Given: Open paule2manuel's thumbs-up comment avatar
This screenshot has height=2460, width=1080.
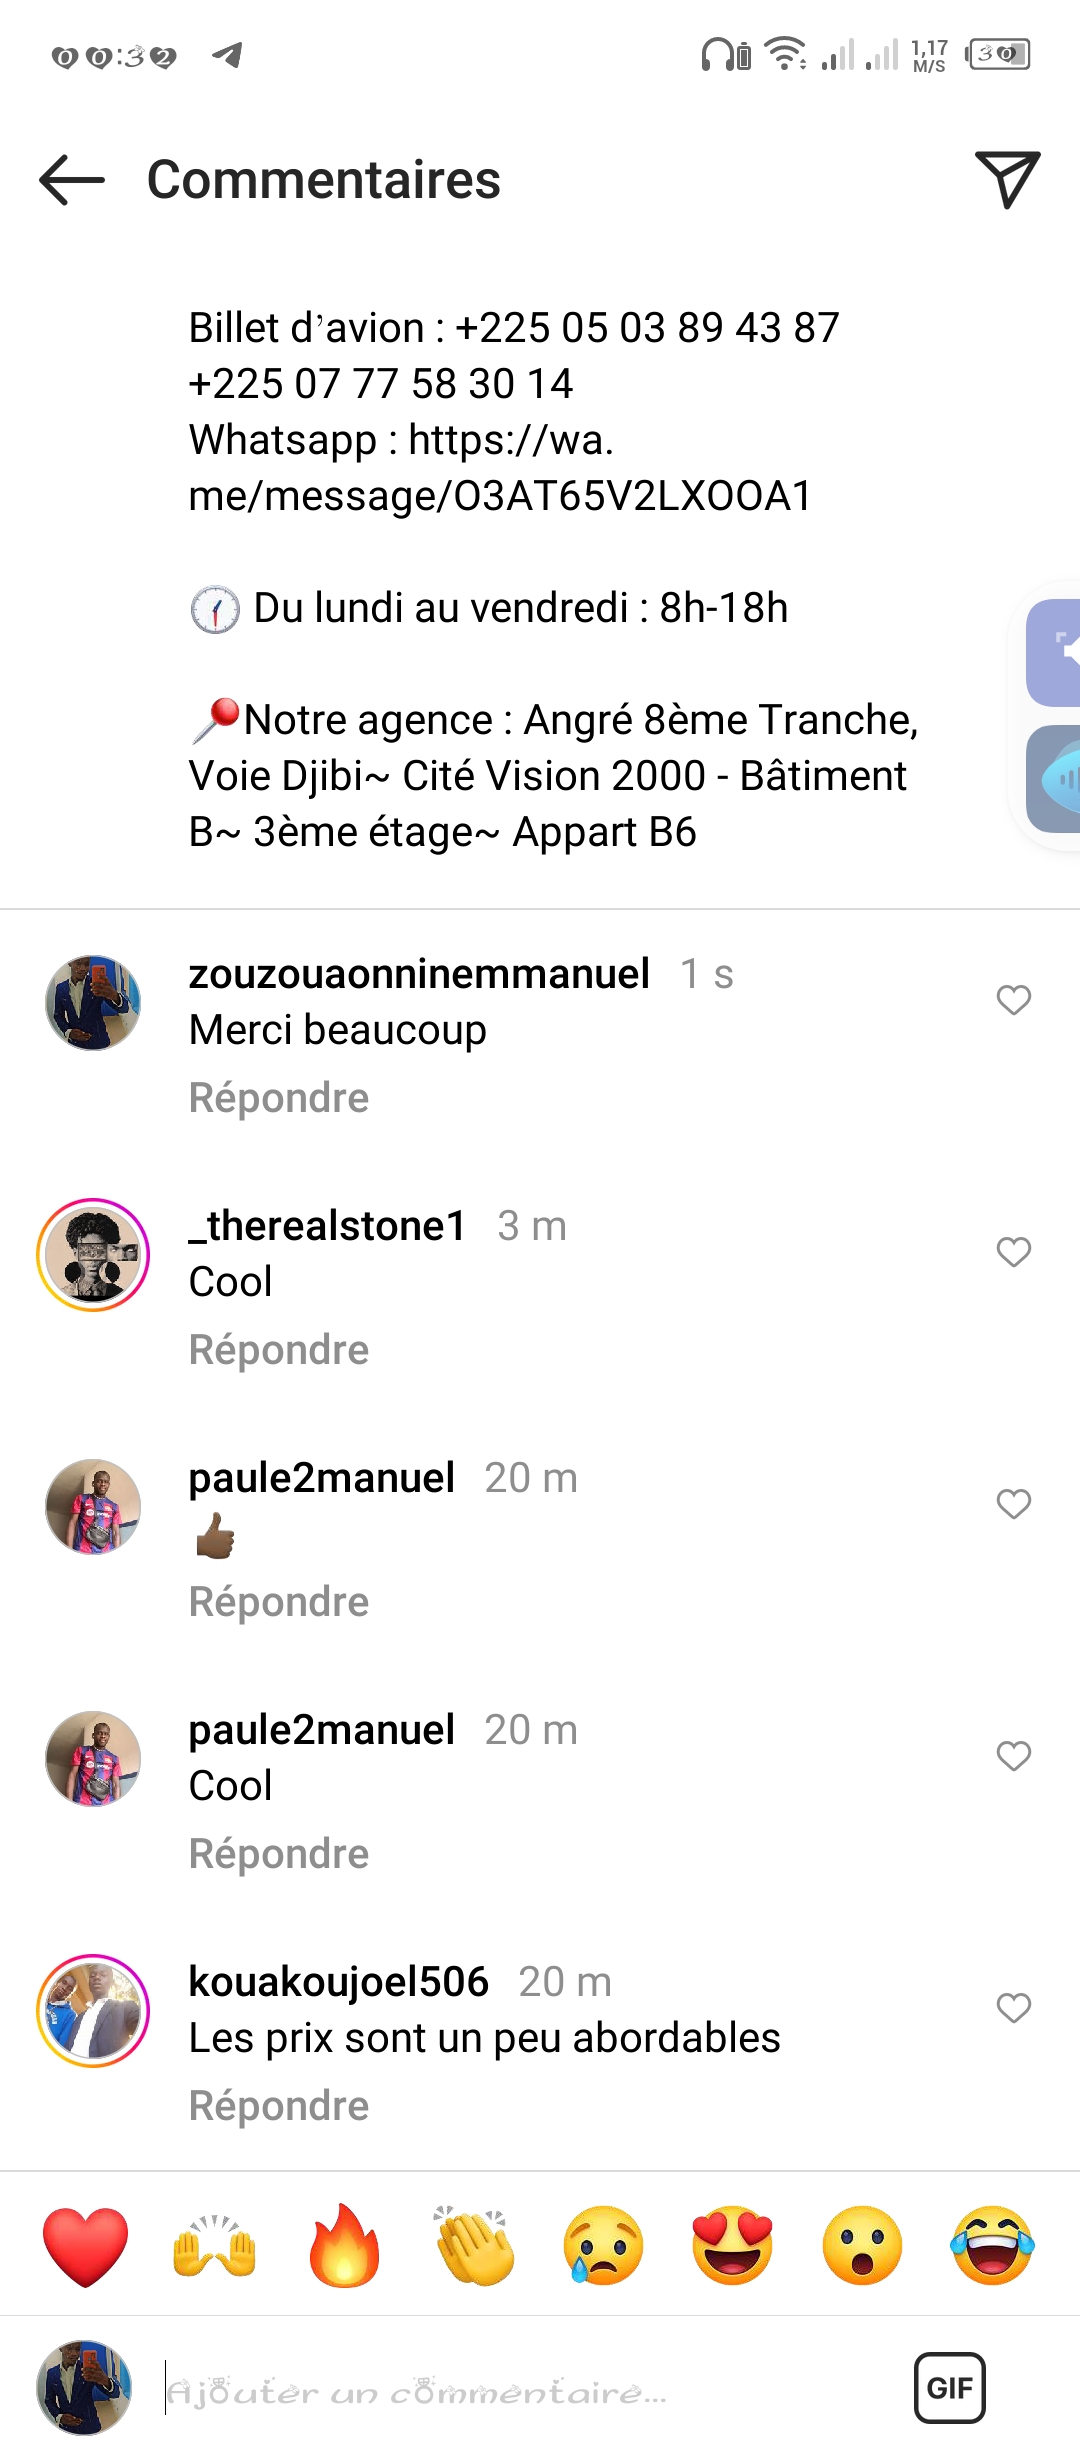Looking at the screenshot, I should click(93, 1507).
